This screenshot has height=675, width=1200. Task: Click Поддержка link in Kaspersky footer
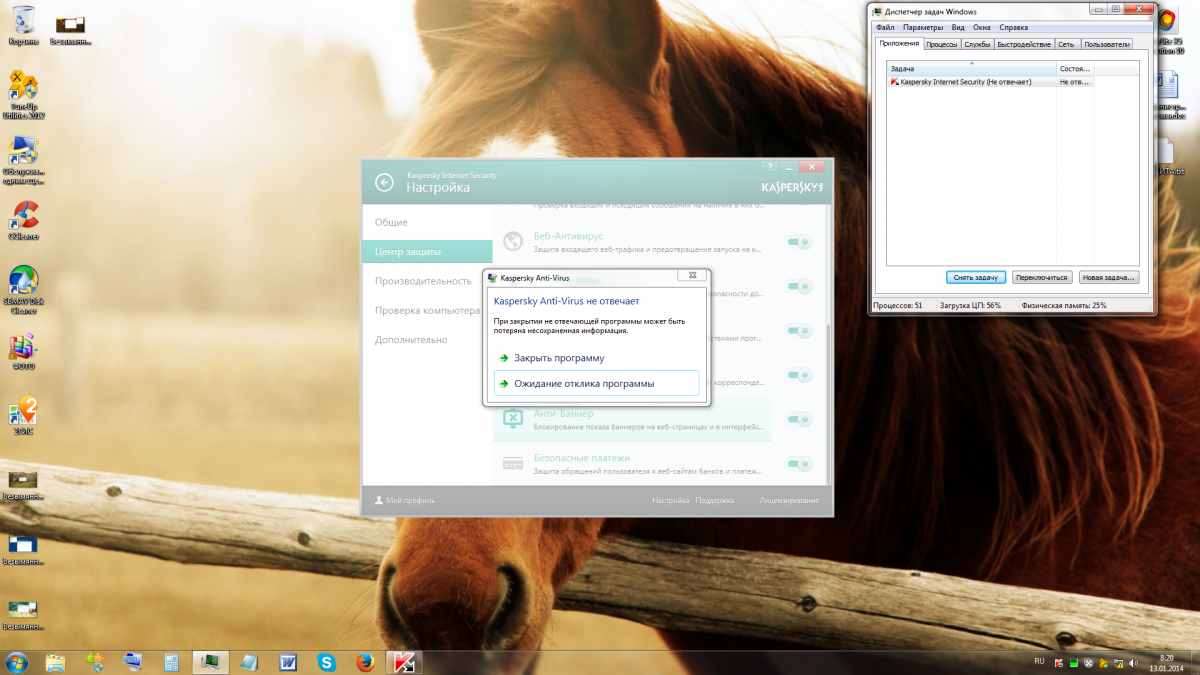pyautogui.click(x=715, y=500)
